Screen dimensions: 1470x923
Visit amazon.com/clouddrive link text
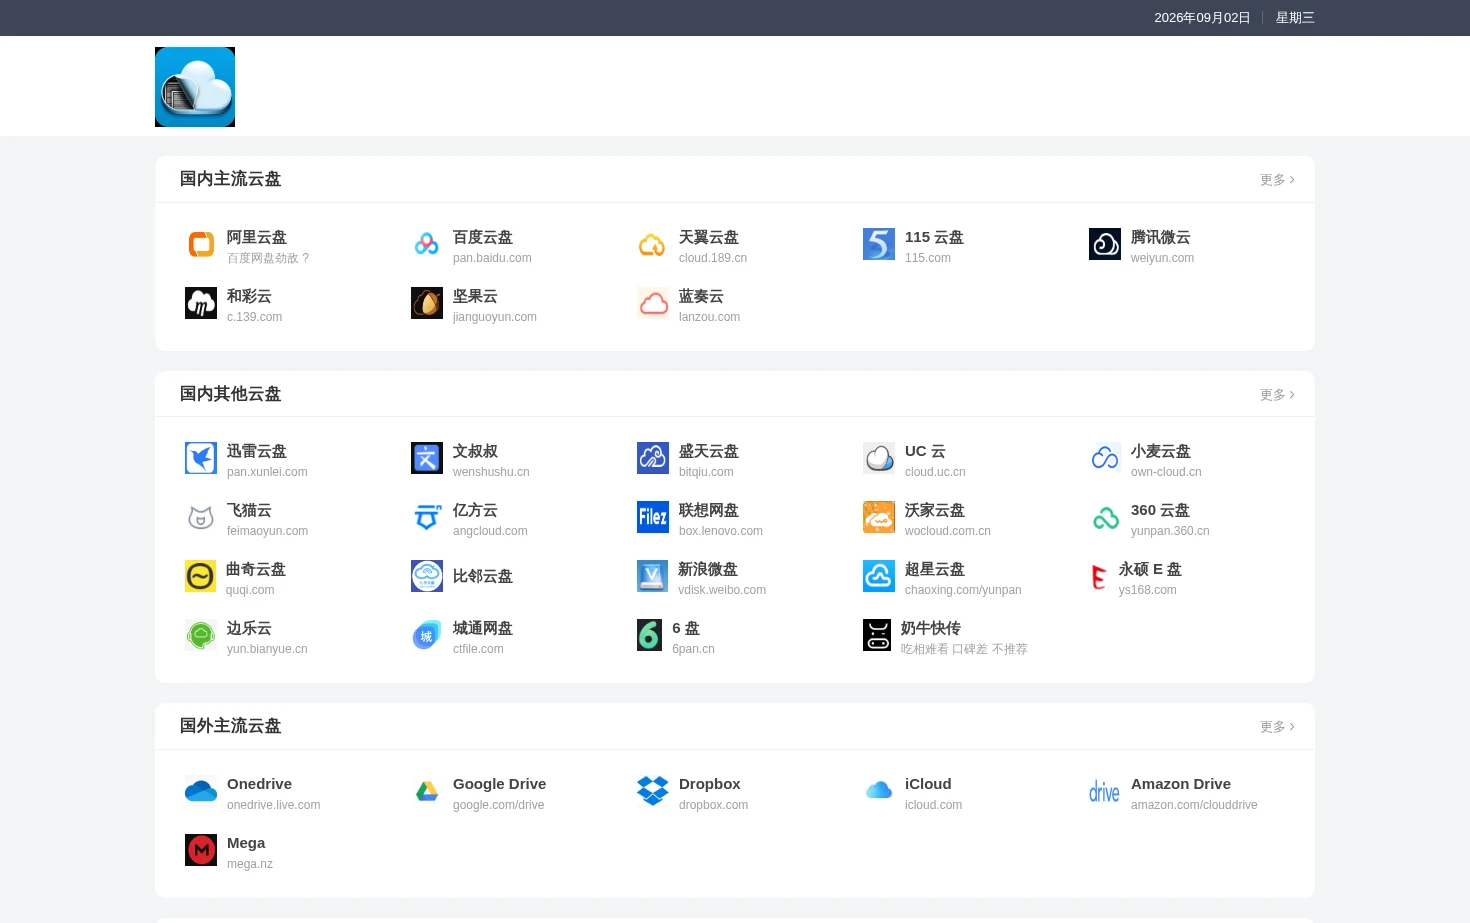1194,805
